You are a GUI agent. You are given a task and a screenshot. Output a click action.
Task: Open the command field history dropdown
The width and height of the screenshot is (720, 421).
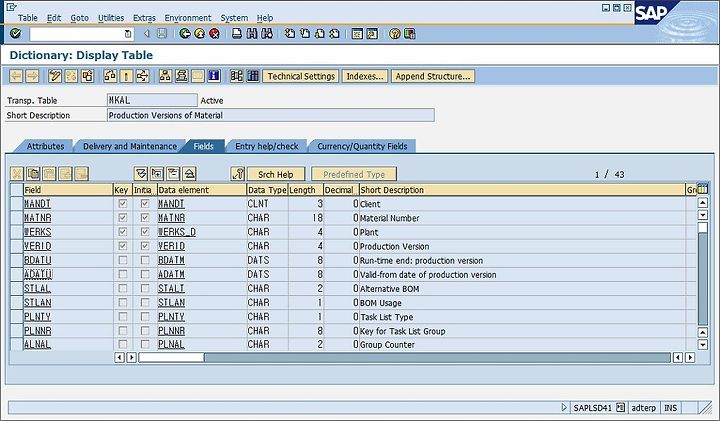(x=128, y=34)
